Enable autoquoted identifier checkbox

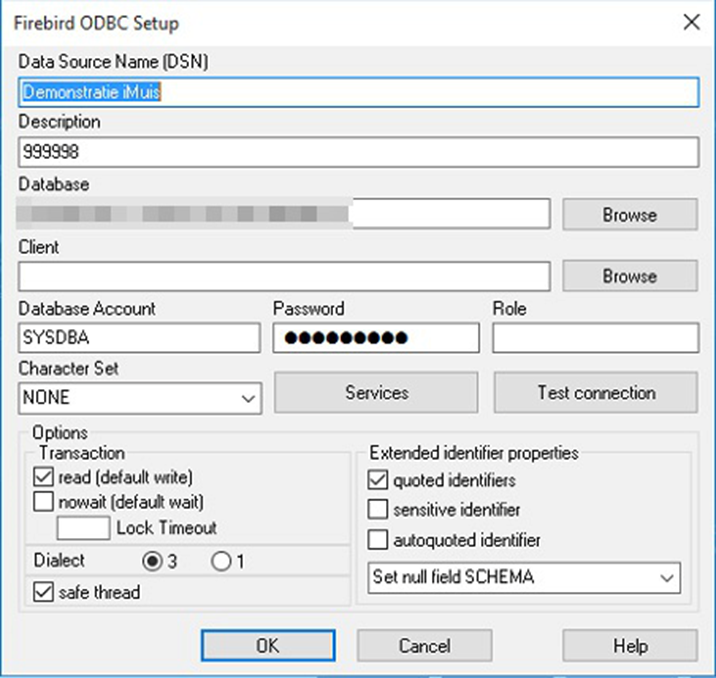pos(378,540)
